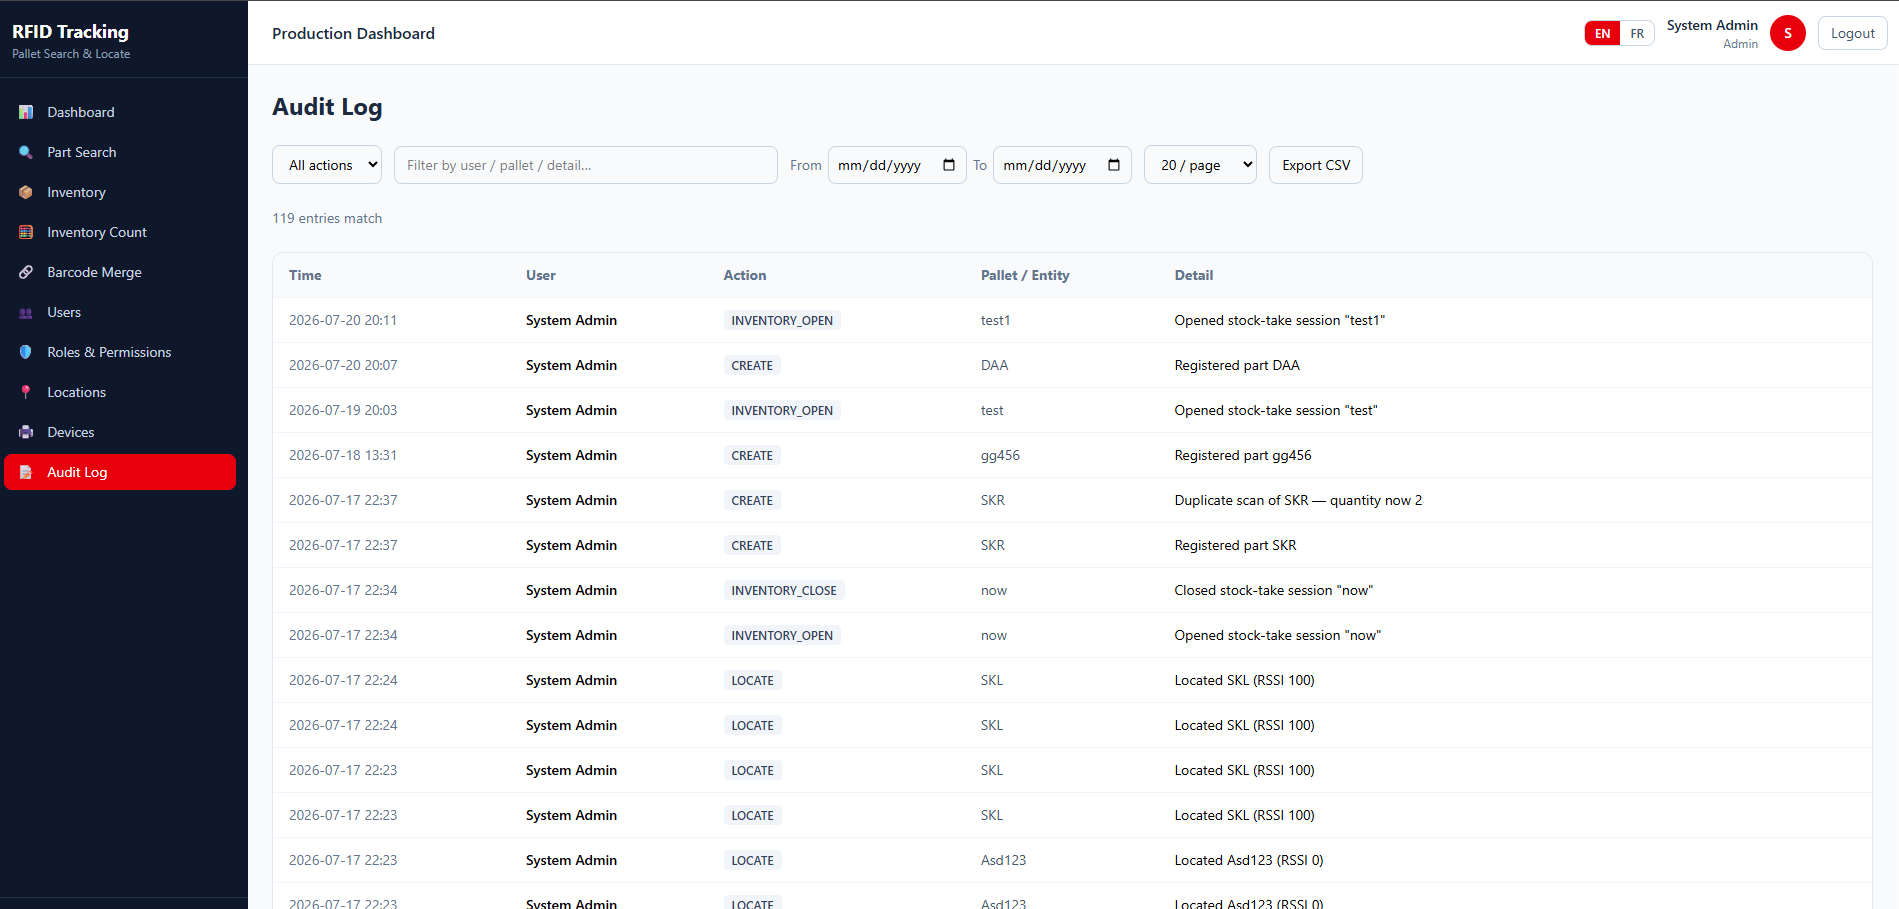Viewport: 1899px width, 909px height.
Task: Focus the user/pallet/detail filter field
Action: click(x=586, y=165)
